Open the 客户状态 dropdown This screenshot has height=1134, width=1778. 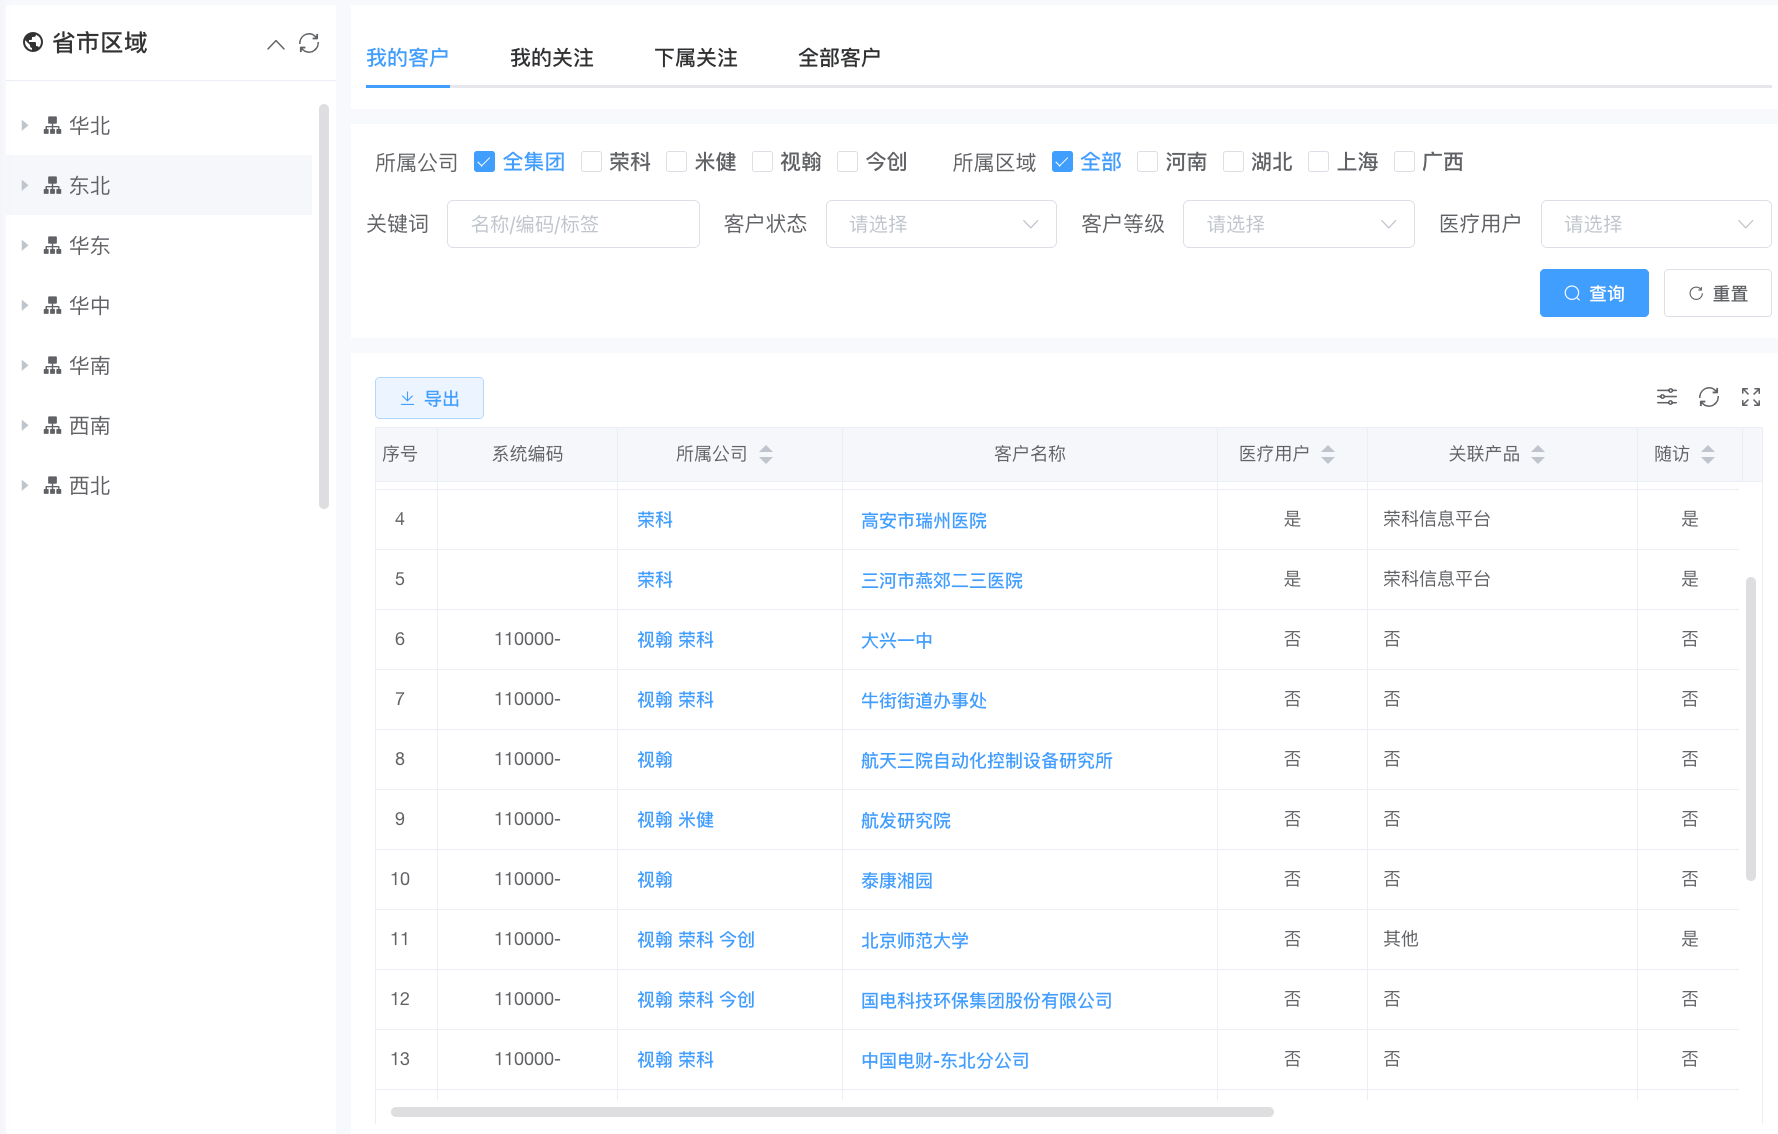click(940, 224)
